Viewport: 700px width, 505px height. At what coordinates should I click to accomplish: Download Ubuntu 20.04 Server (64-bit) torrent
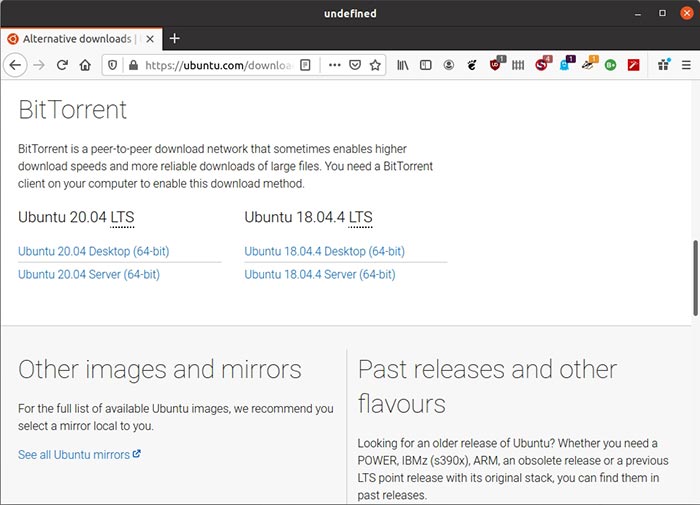tap(89, 274)
